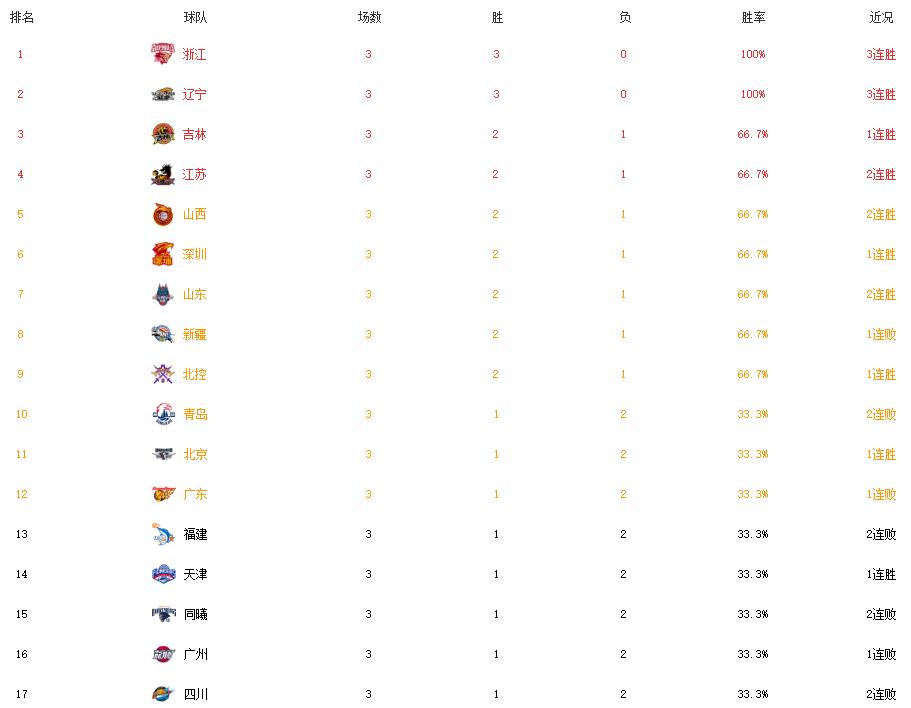Open the 北京 team name link
Image resolution: width=911 pixels, height=708 pixels.
pos(195,454)
